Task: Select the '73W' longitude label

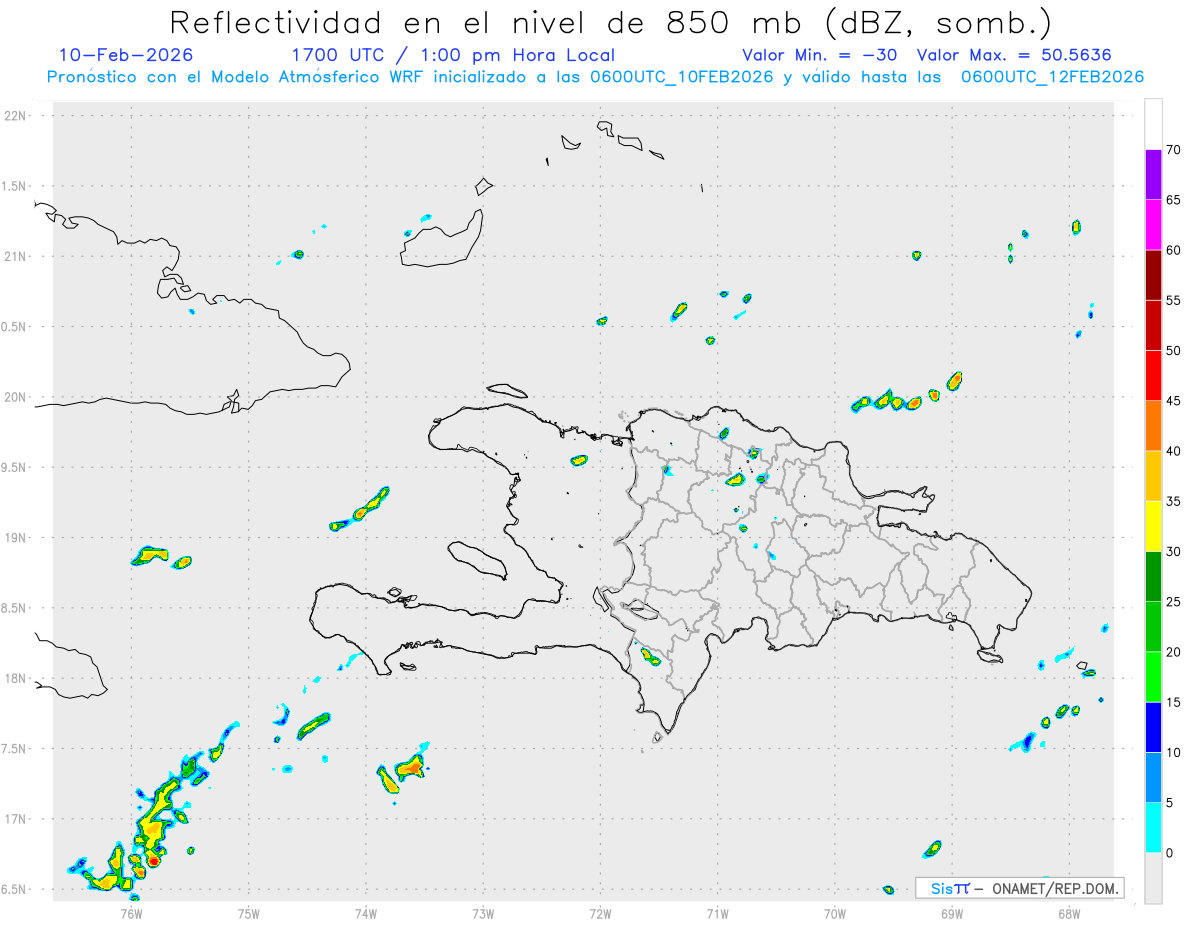Action: [x=483, y=913]
